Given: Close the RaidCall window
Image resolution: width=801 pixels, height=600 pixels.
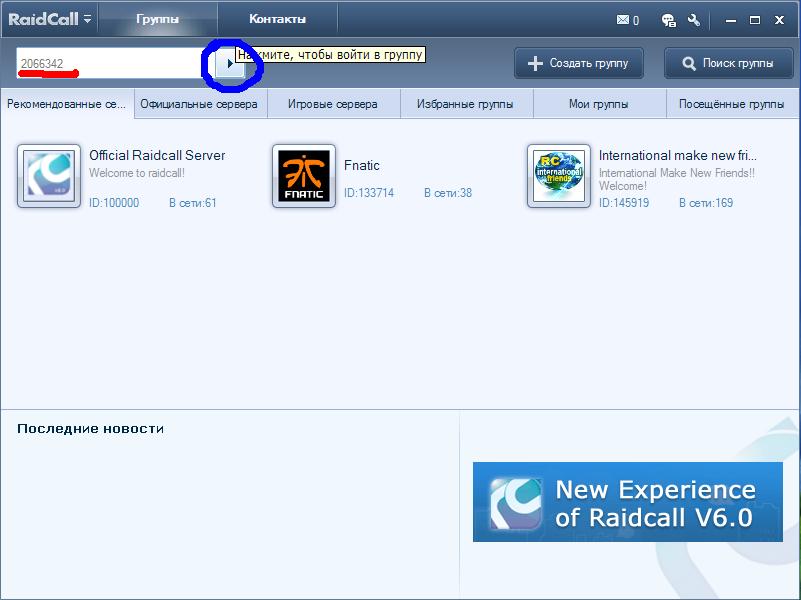Looking at the screenshot, I should pos(779,20).
